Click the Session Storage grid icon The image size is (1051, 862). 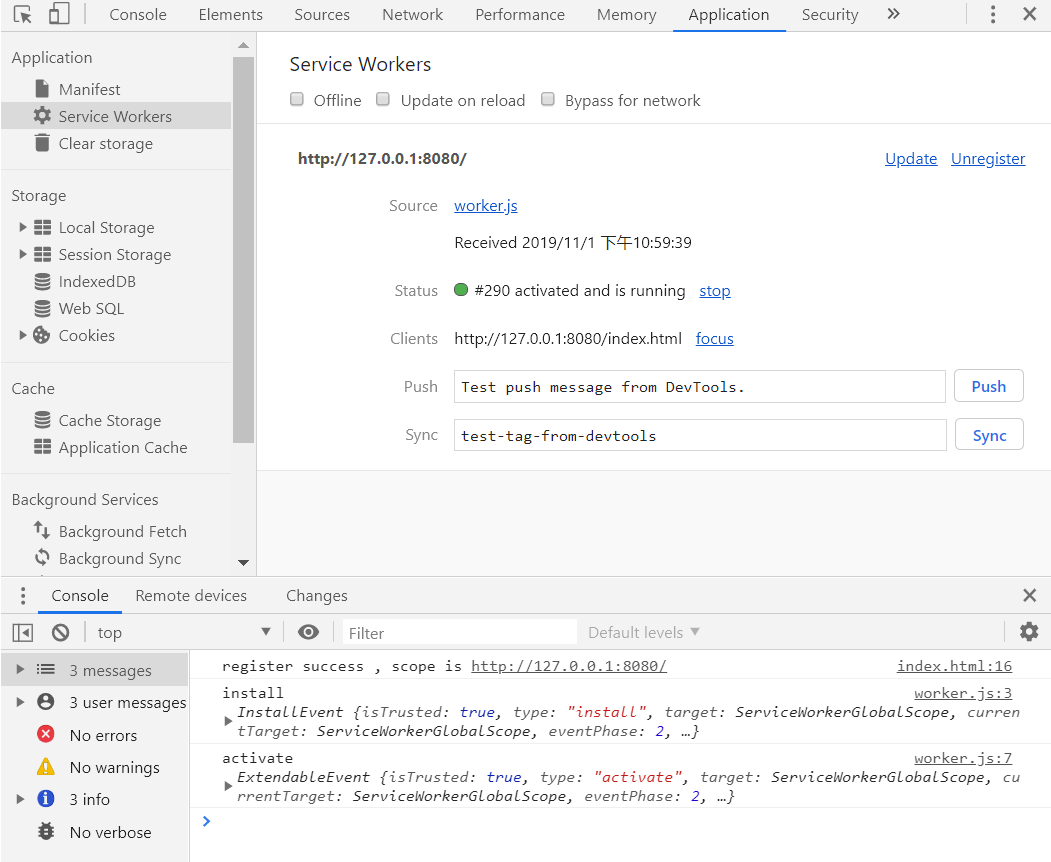42,254
